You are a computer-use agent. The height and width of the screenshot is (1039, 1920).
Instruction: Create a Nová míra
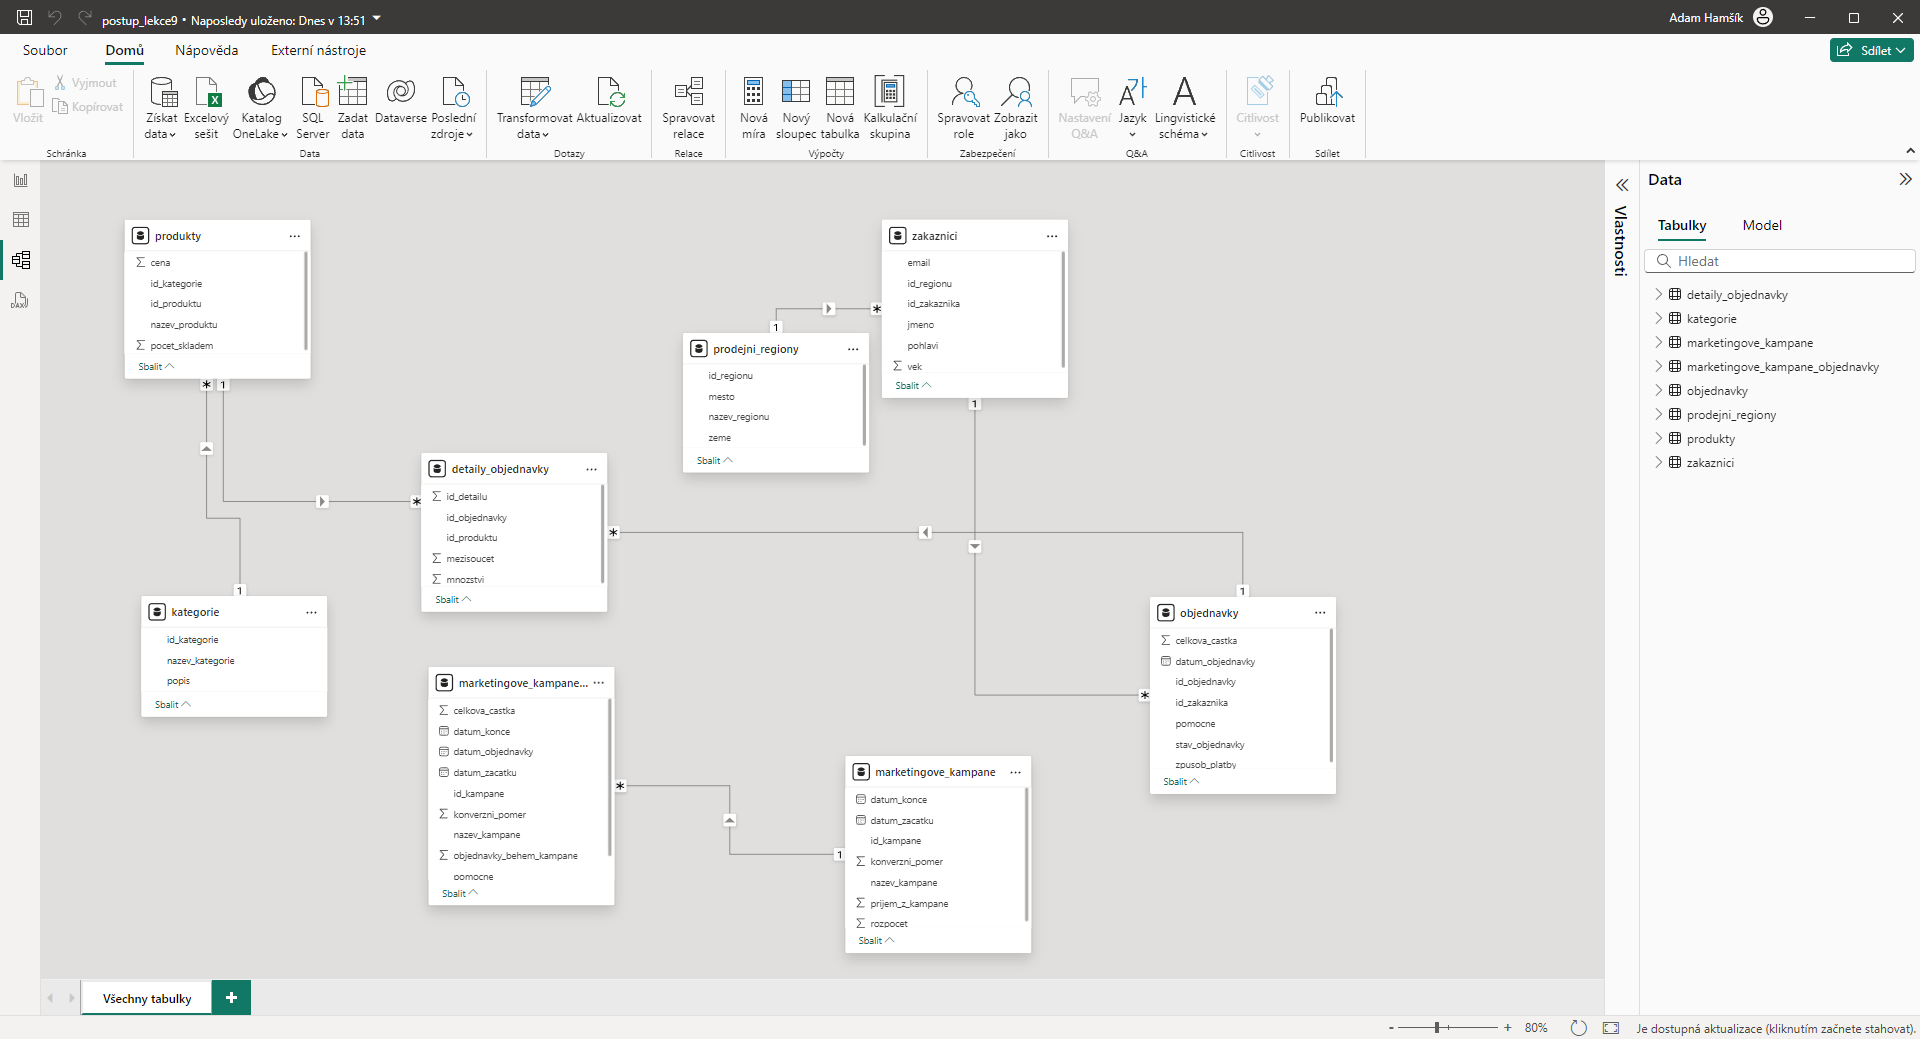pyautogui.click(x=754, y=108)
